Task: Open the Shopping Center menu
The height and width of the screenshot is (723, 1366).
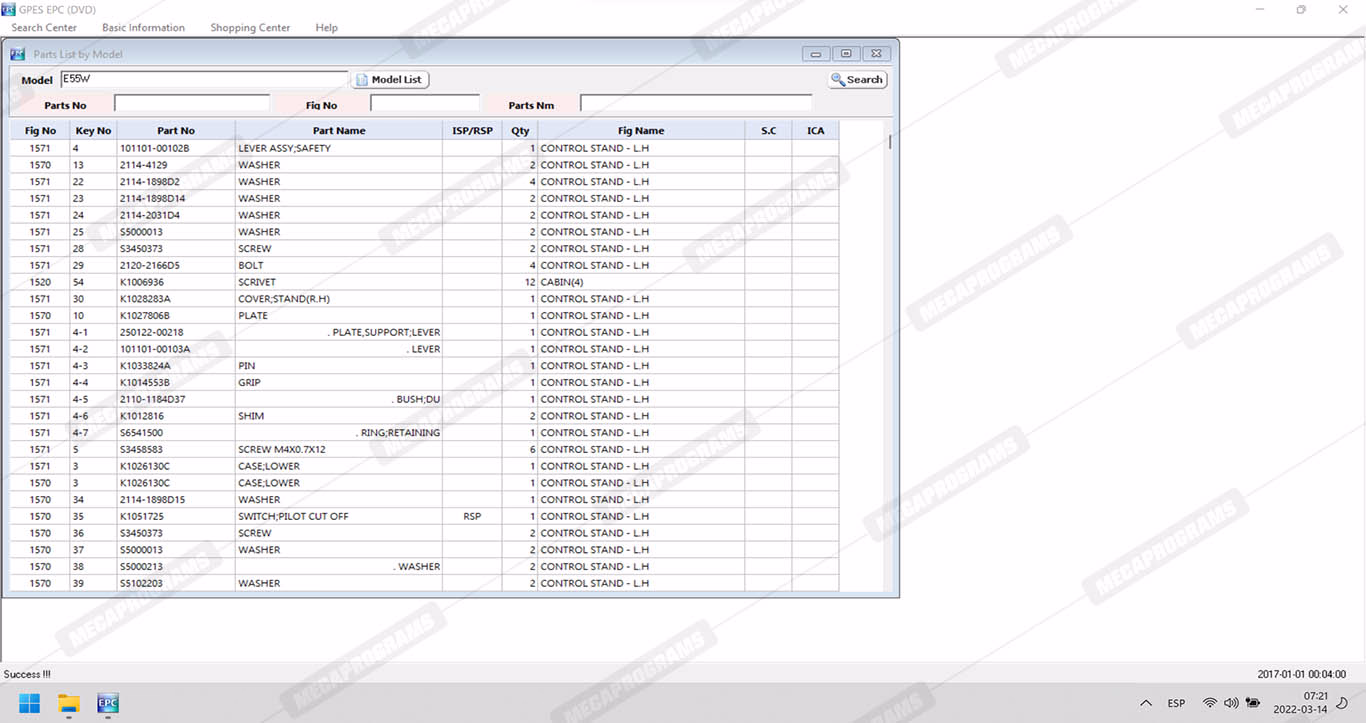Action: (x=250, y=28)
